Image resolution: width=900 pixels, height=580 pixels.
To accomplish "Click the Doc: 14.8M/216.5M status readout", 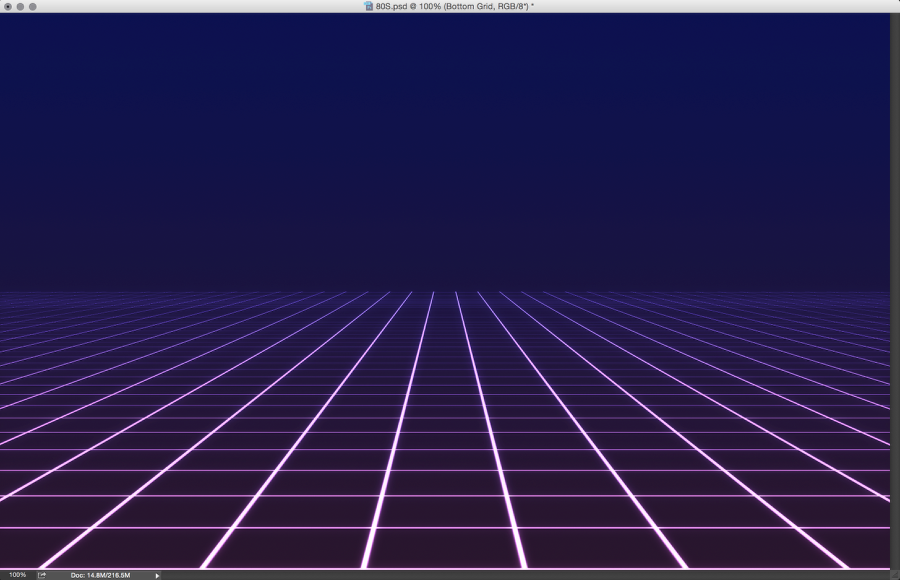I will pos(100,575).
